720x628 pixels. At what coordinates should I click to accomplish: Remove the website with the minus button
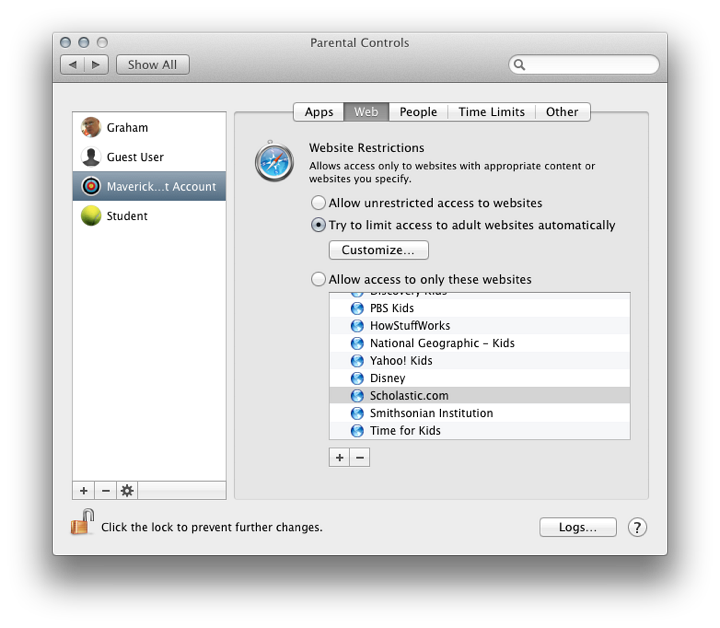click(x=360, y=458)
